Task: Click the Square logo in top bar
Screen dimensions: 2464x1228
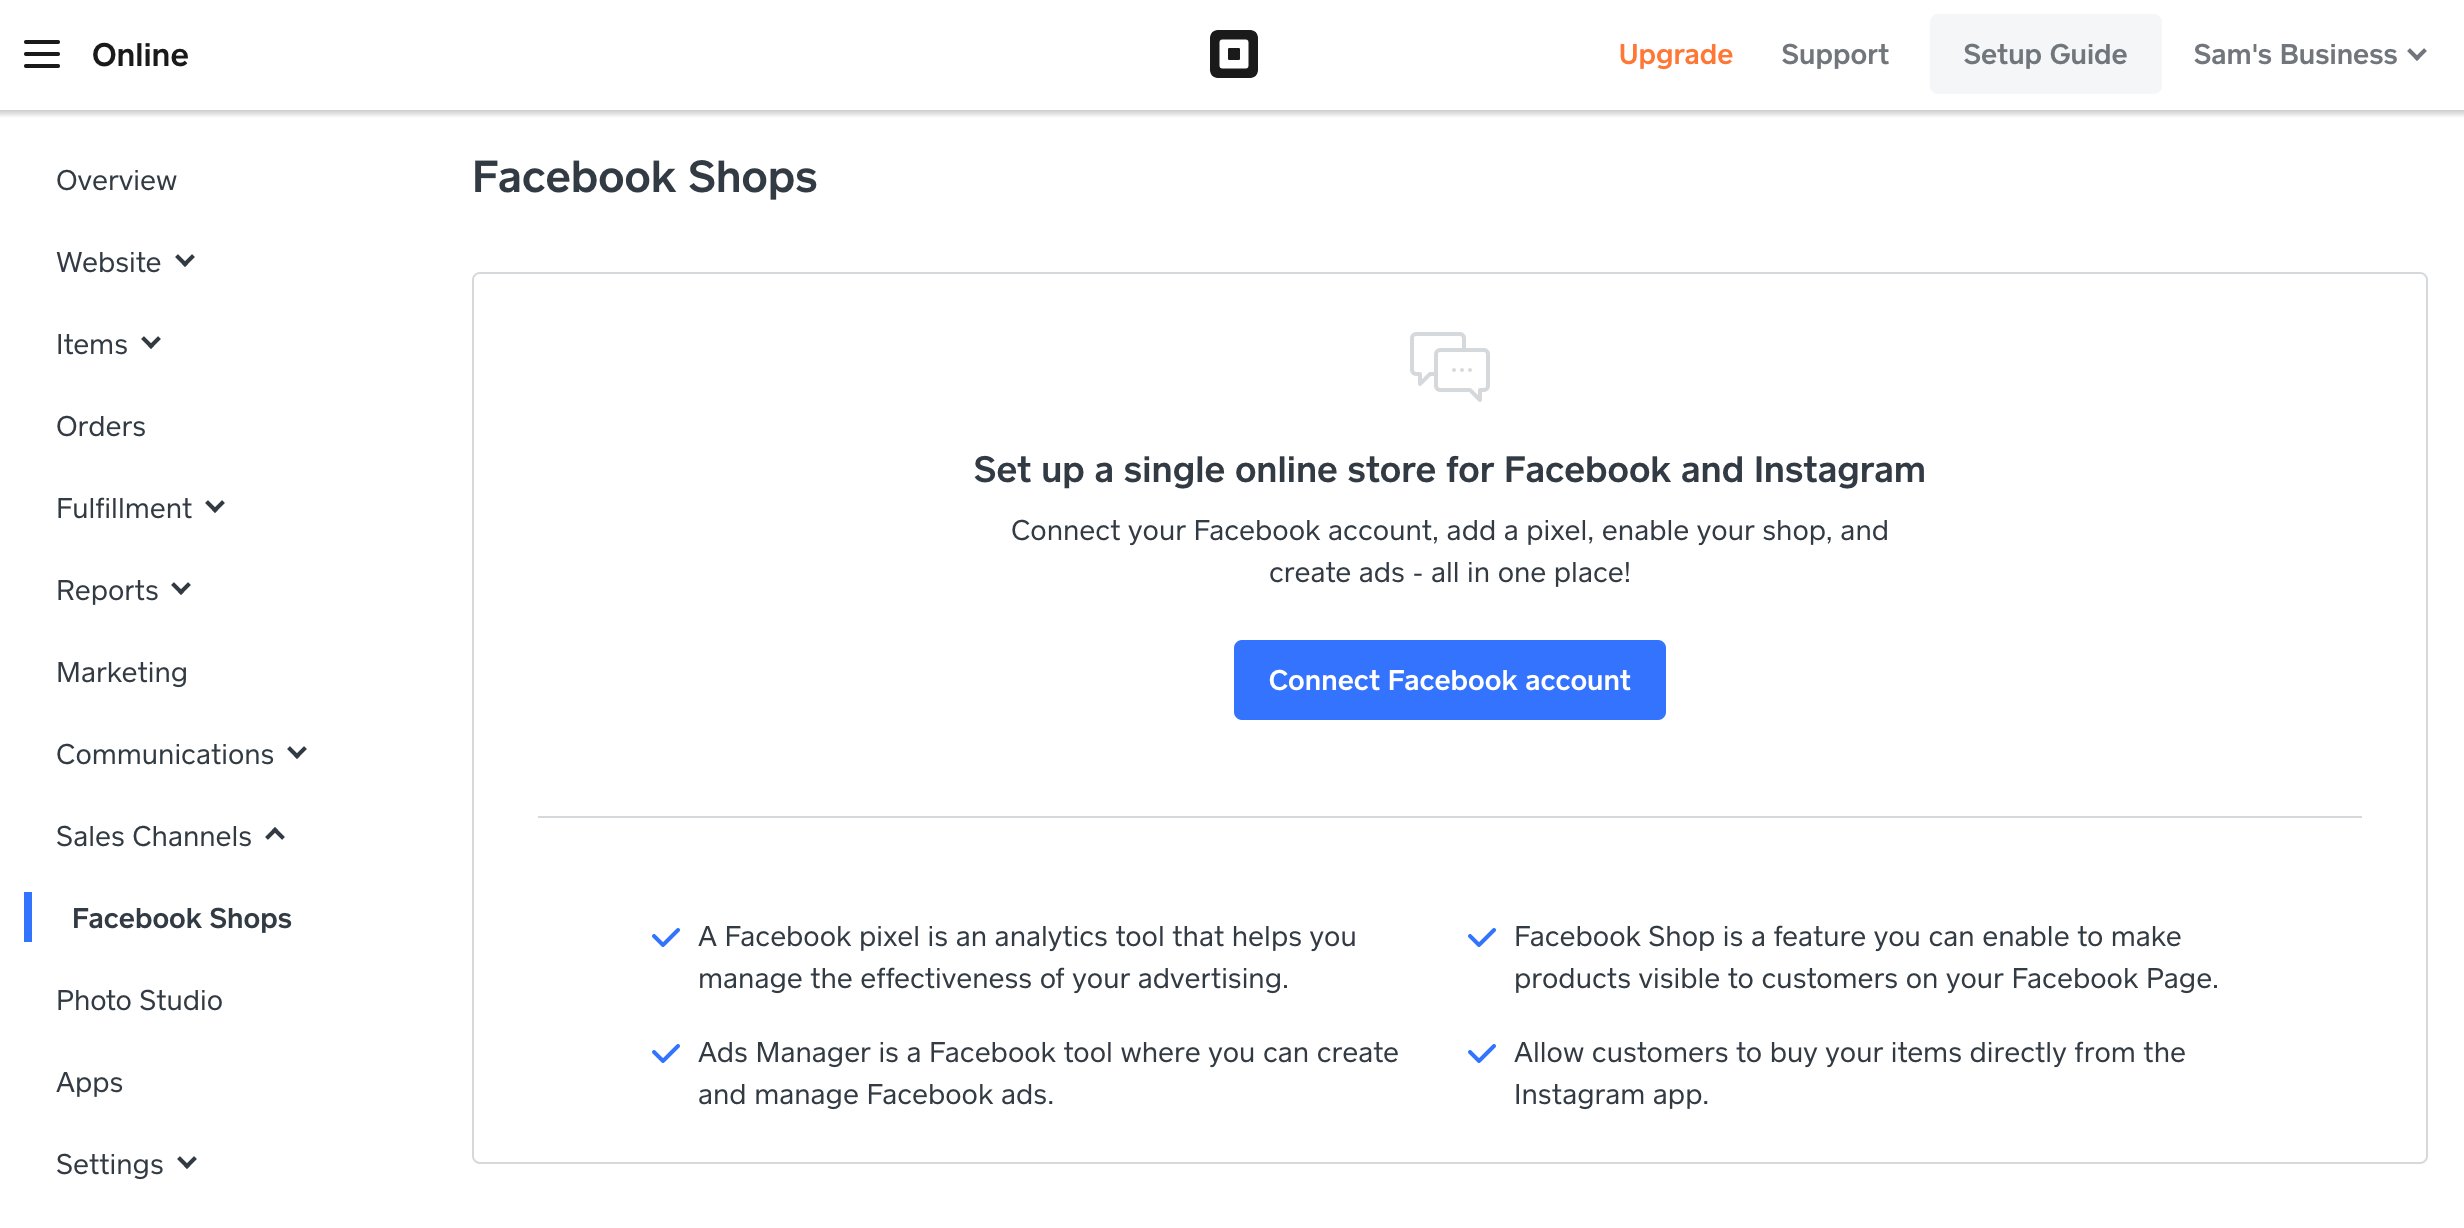Action: [1232, 54]
